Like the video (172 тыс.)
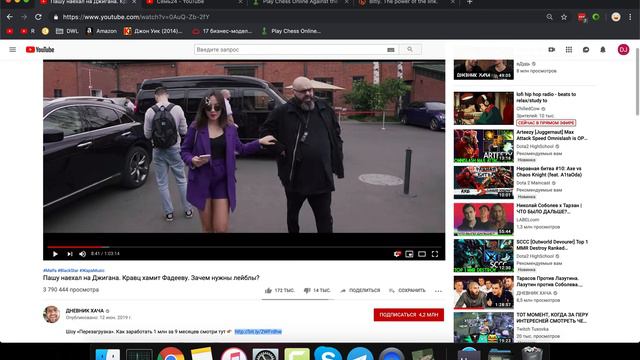Screen dimensions: 640x360 pyautogui.click(x=280, y=291)
